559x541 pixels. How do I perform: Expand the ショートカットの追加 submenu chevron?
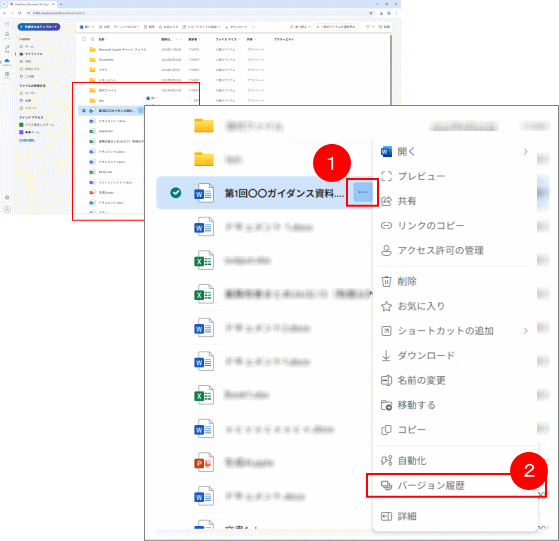(525, 331)
